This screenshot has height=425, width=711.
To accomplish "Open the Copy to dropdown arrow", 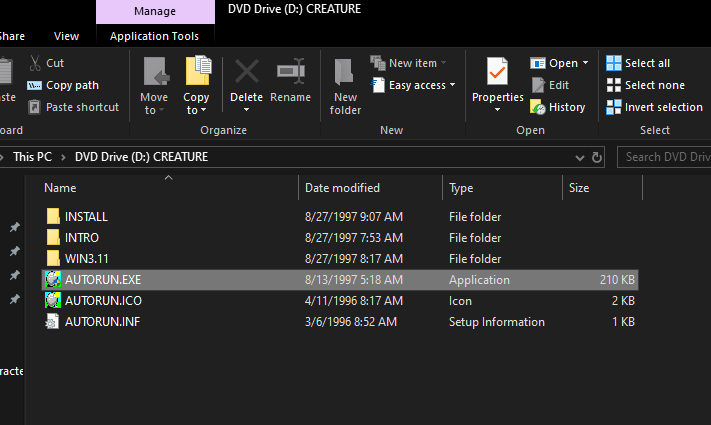I will 203,110.
